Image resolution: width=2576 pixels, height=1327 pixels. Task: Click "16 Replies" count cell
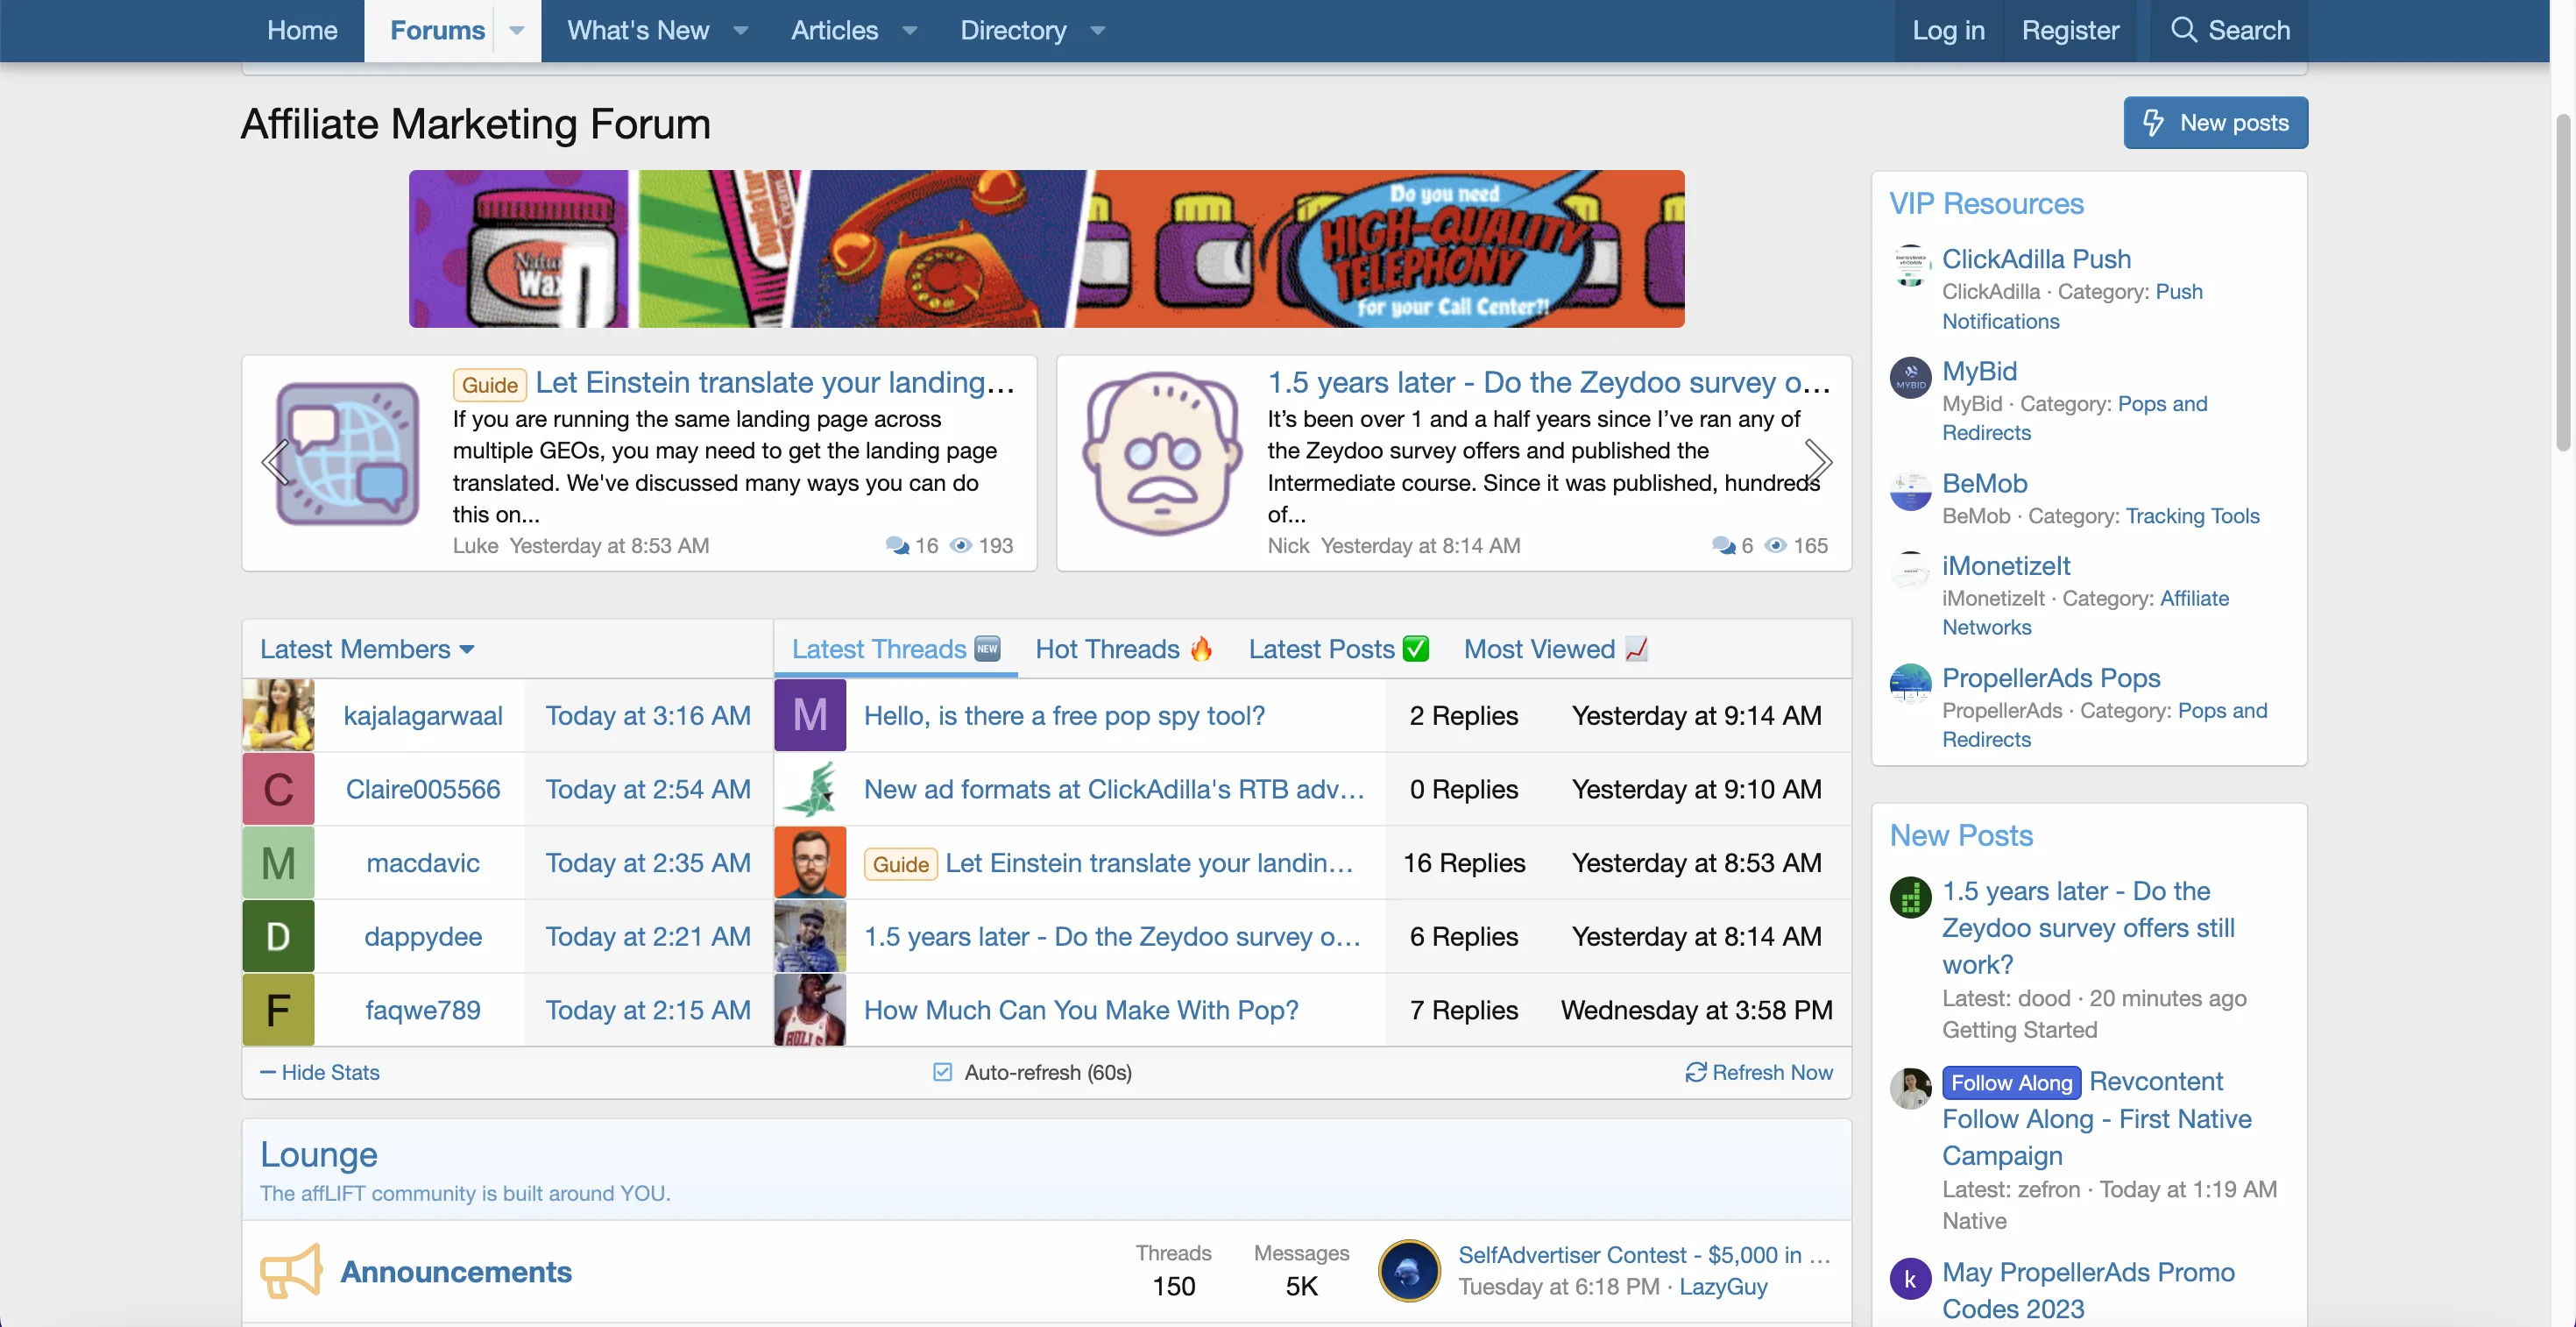click(x=1464, y=862)
